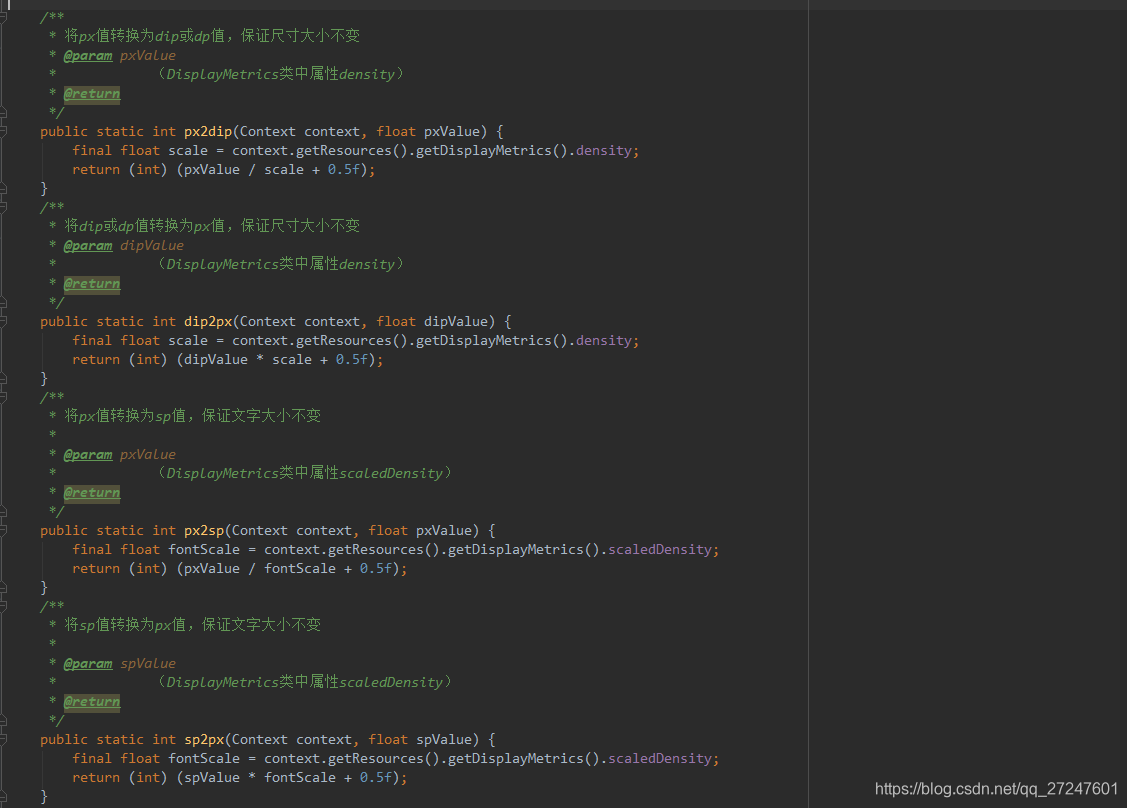This screenshot has height=808, width=1127.
Task: Click 'pxValue' parameter in px2dip signature
Action: [451, 132]
